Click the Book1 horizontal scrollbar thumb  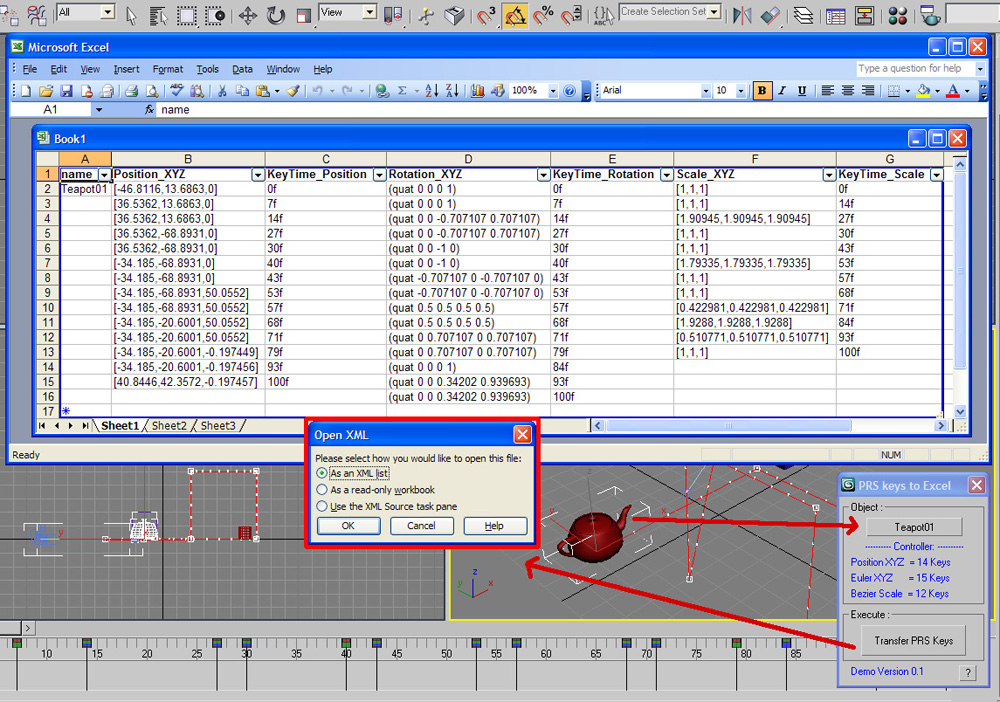pyautogui.click(x=728, y=426)
